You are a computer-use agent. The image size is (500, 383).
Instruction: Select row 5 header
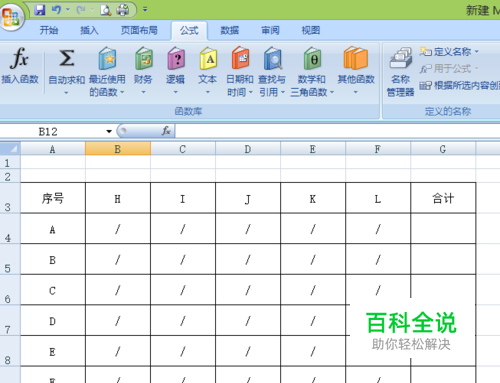coord(10,259)
